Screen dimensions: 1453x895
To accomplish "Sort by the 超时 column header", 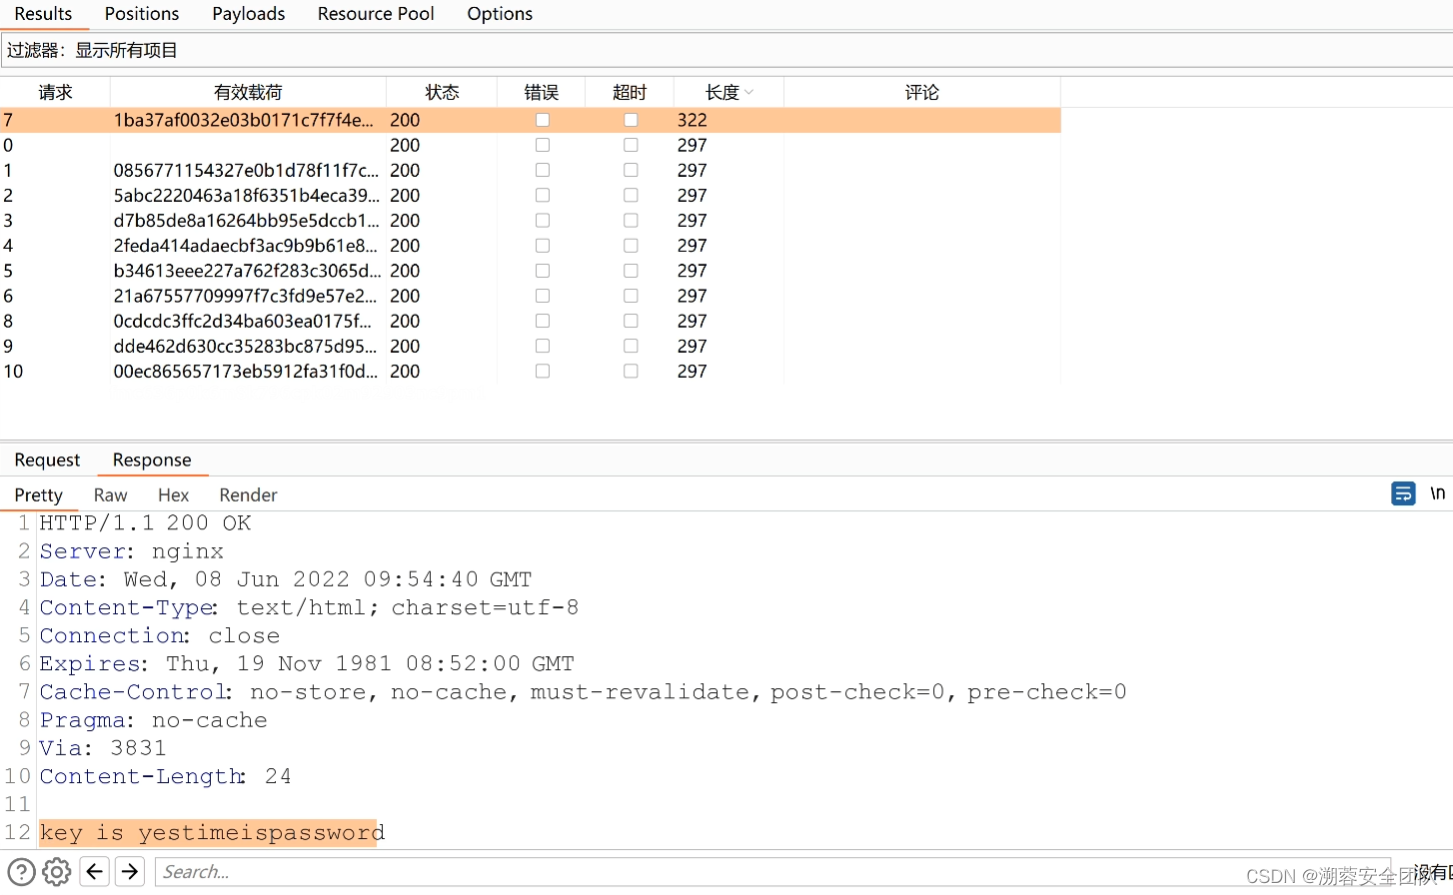I will (630, 92).
